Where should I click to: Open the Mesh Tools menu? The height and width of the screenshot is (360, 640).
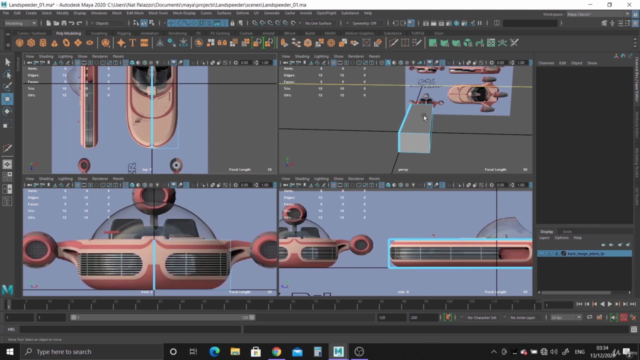(158, 13)
